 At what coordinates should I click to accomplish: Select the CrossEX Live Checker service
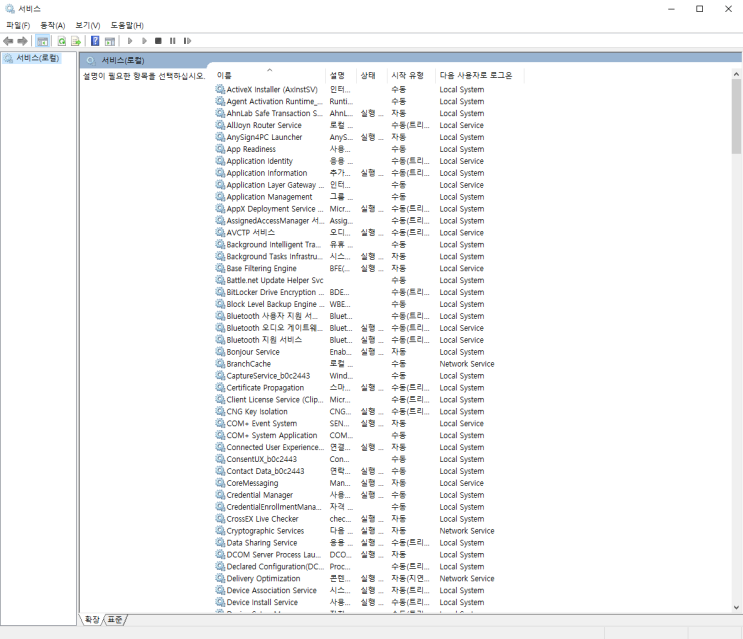click(369, 519)
